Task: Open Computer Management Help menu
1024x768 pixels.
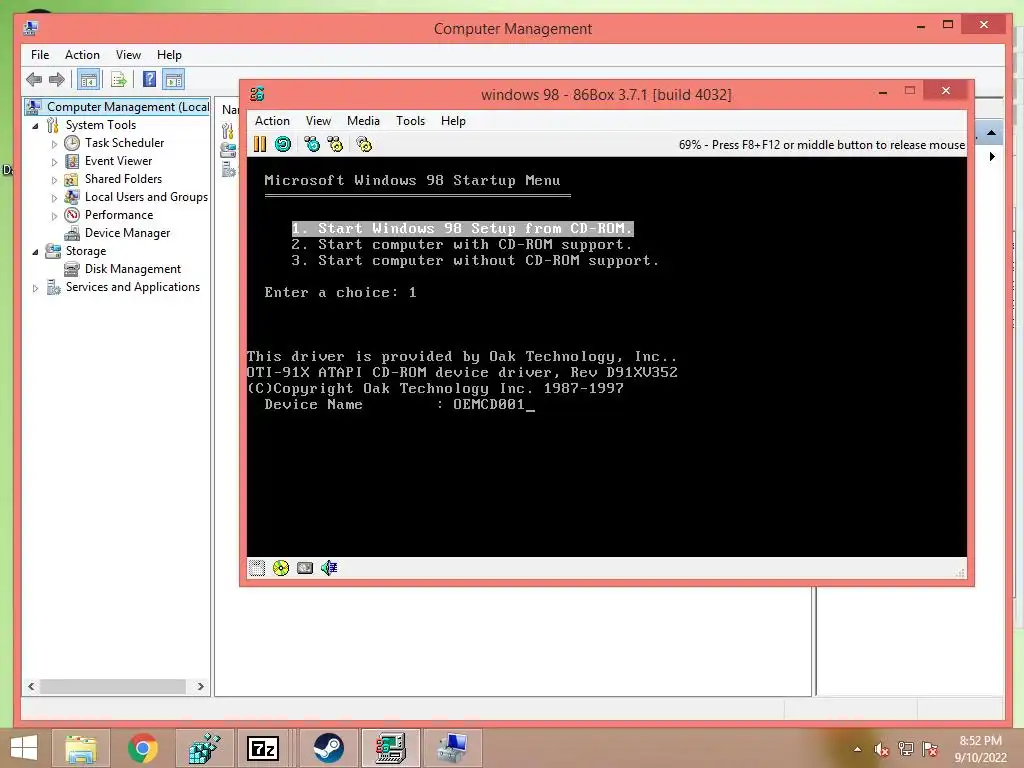Action: (169, 55)
